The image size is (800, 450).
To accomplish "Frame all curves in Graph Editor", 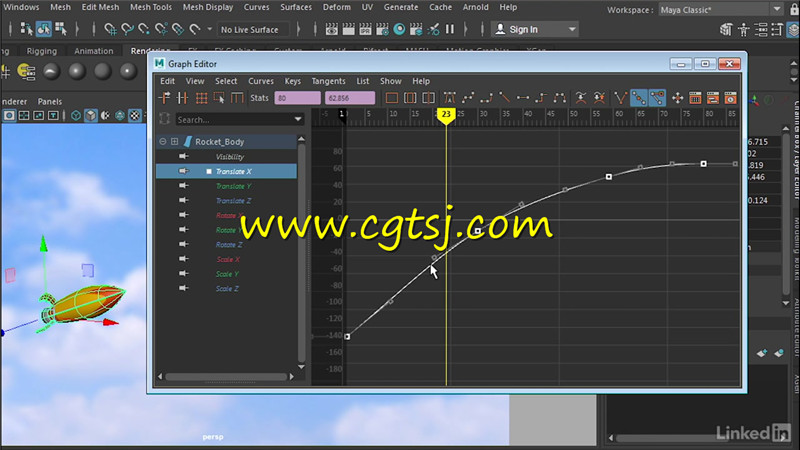I will tap(391, 98).
